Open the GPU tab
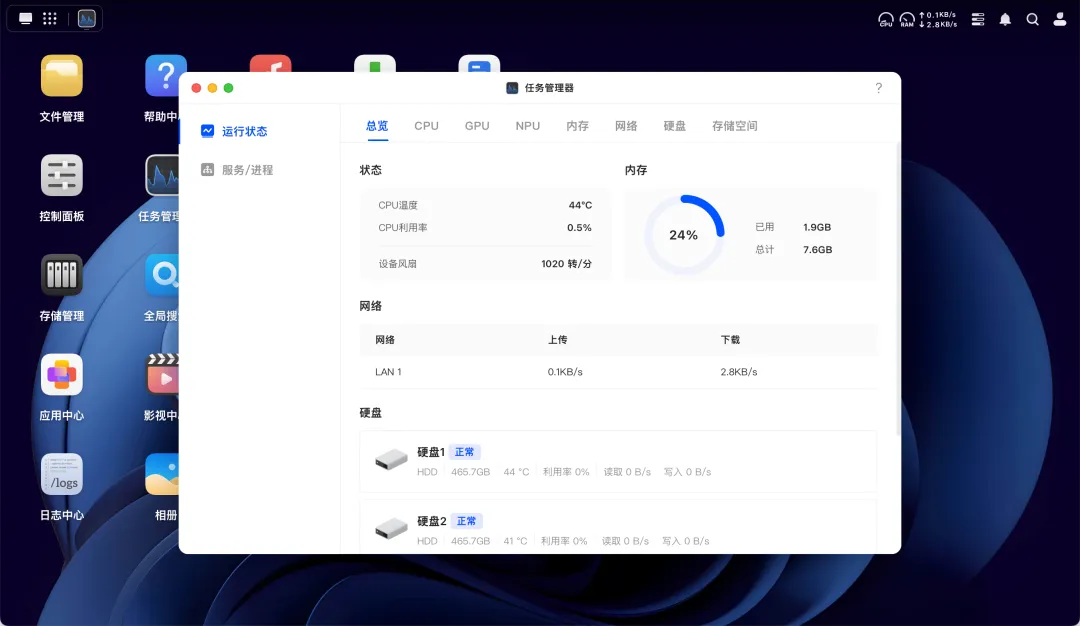The image size is (1080, 626). 477,126
